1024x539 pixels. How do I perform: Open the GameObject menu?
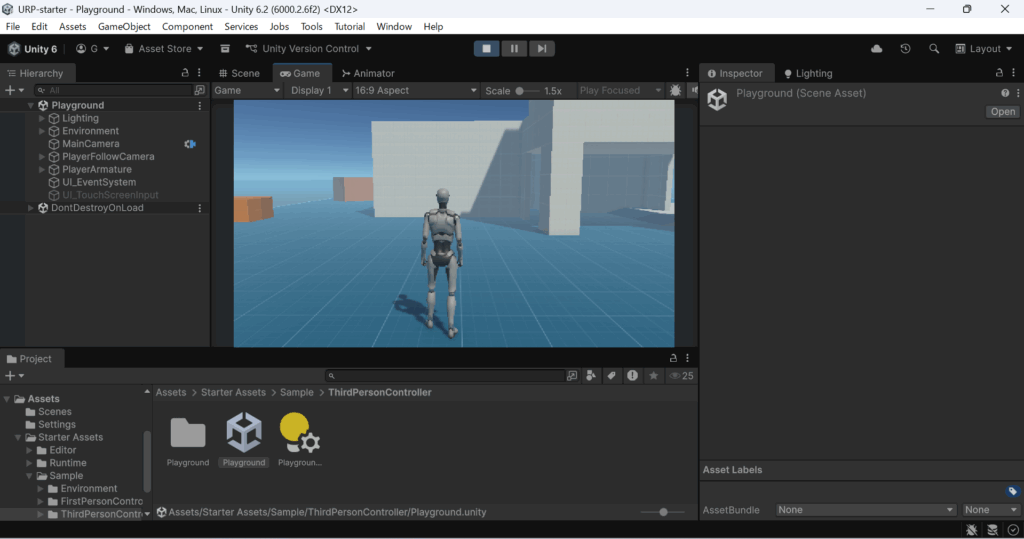pyautogui.click(x=124, y=26)
